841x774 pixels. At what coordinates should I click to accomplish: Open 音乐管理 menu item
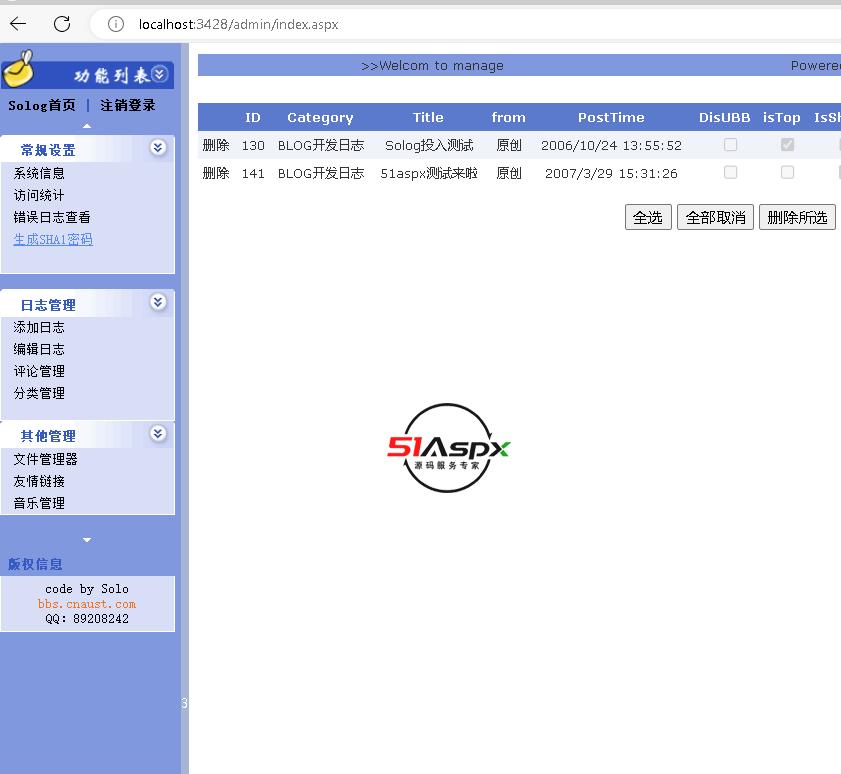(39, 503)
